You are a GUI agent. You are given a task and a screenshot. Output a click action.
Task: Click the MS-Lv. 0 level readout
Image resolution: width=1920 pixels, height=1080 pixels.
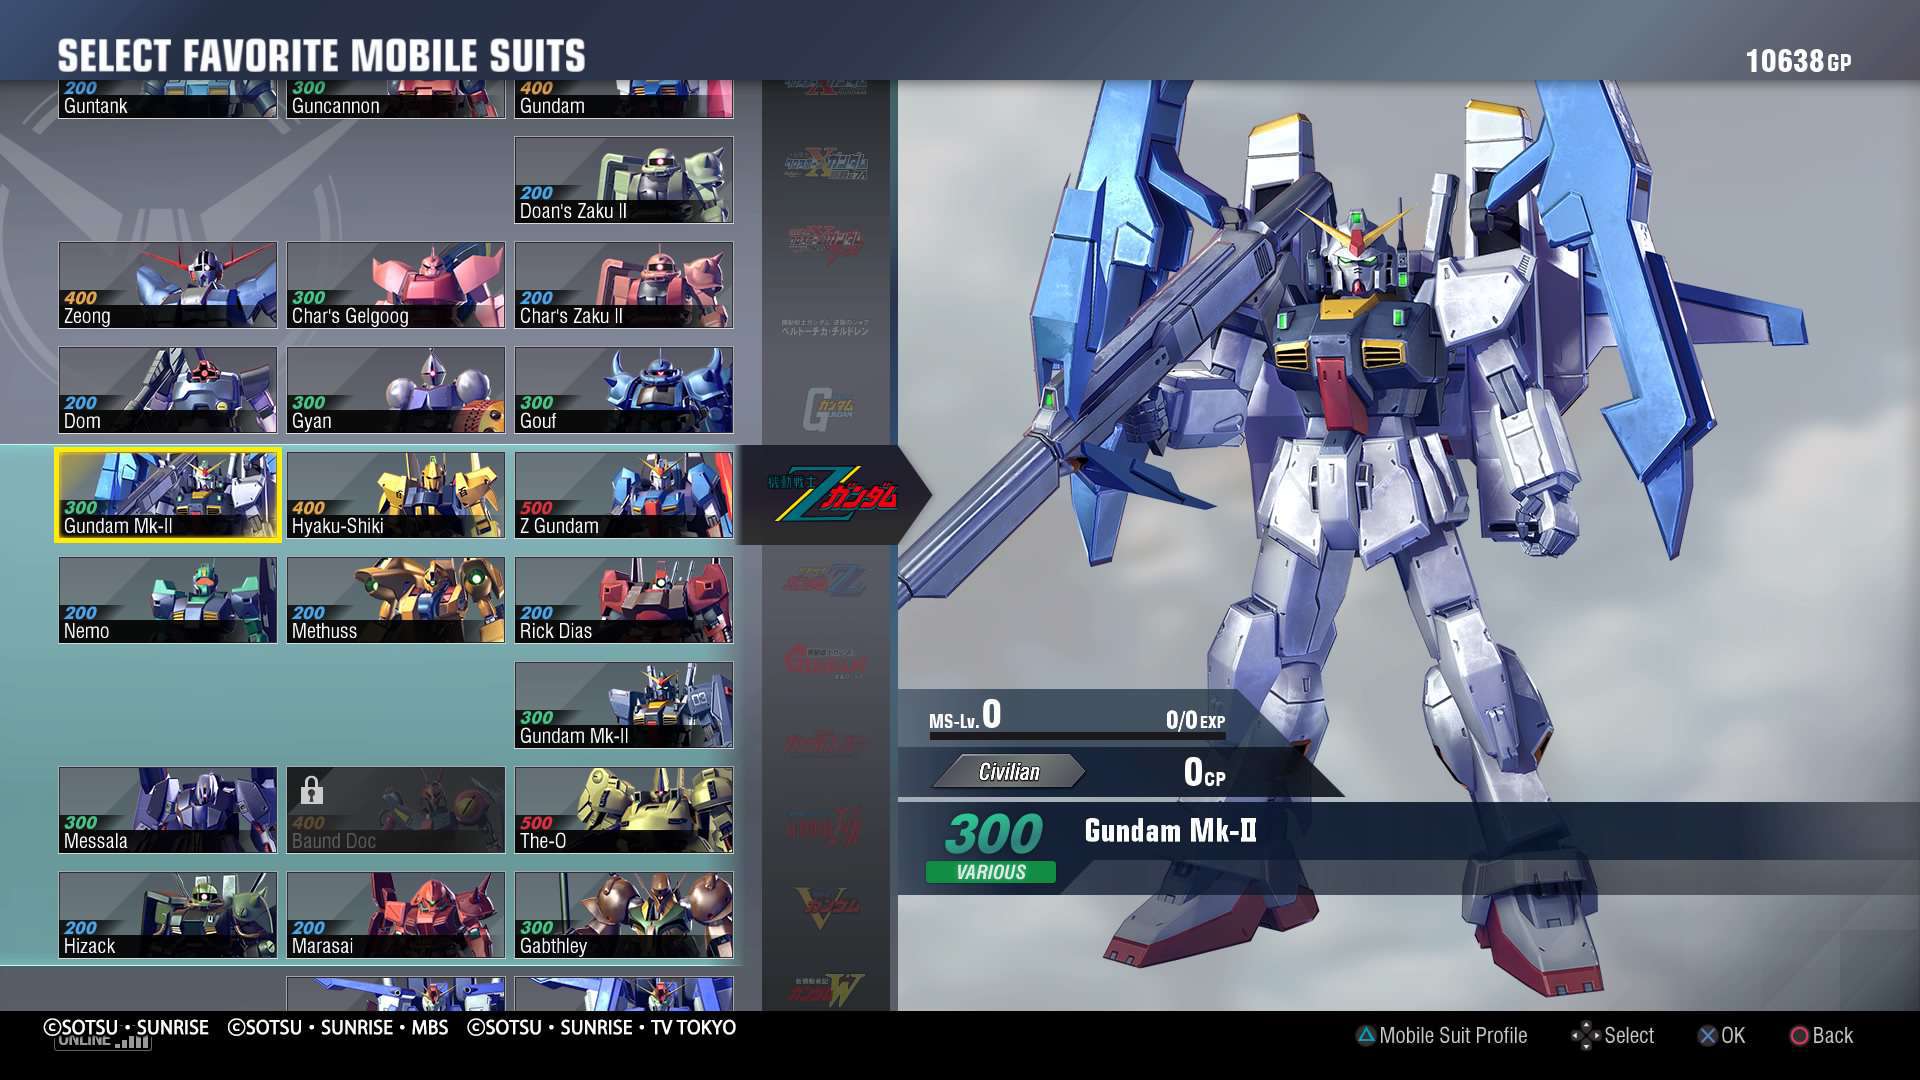pos(965,715)
